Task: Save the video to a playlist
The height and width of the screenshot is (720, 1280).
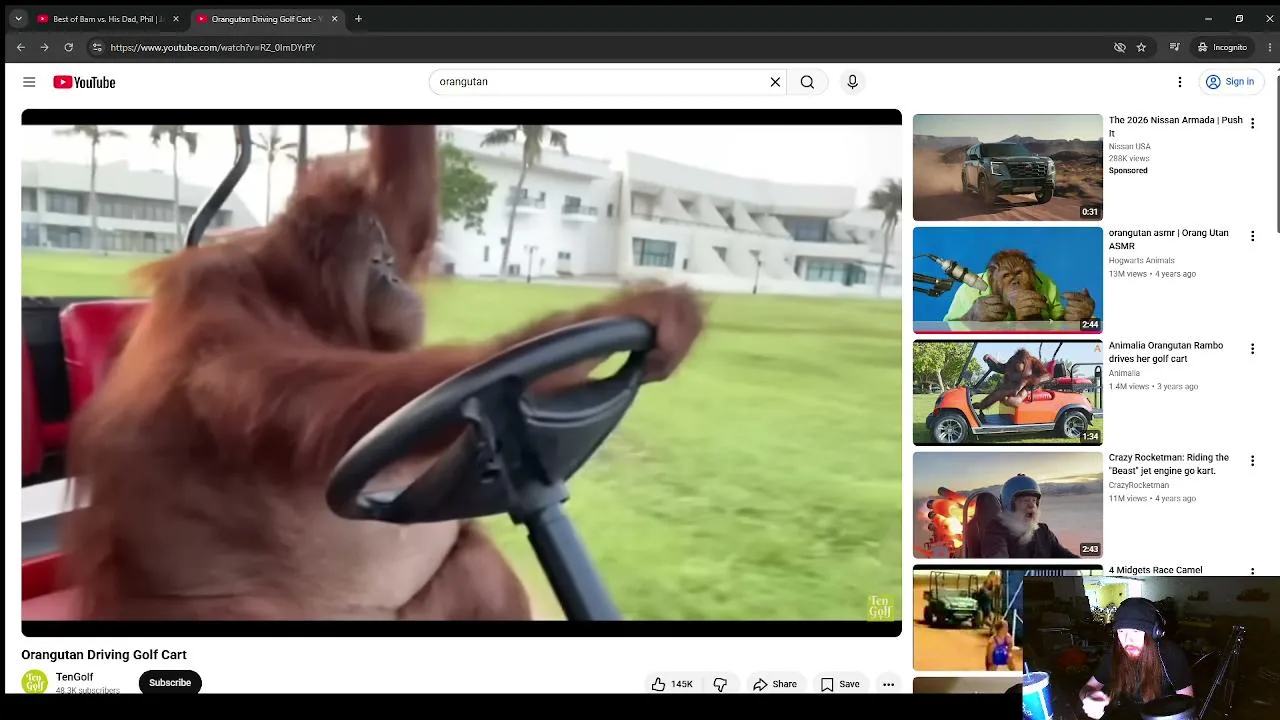Action: (840, 684)
